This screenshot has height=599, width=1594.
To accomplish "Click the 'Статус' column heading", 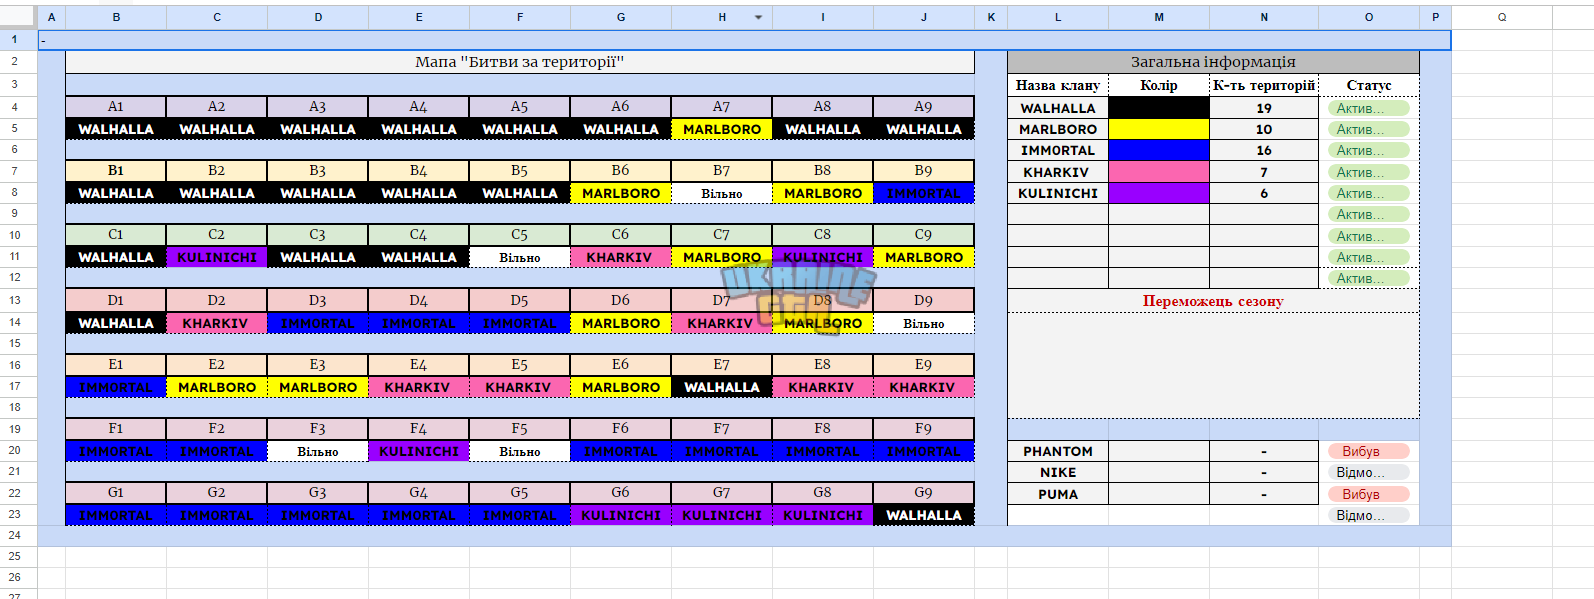I will [x=1369, y=85].
